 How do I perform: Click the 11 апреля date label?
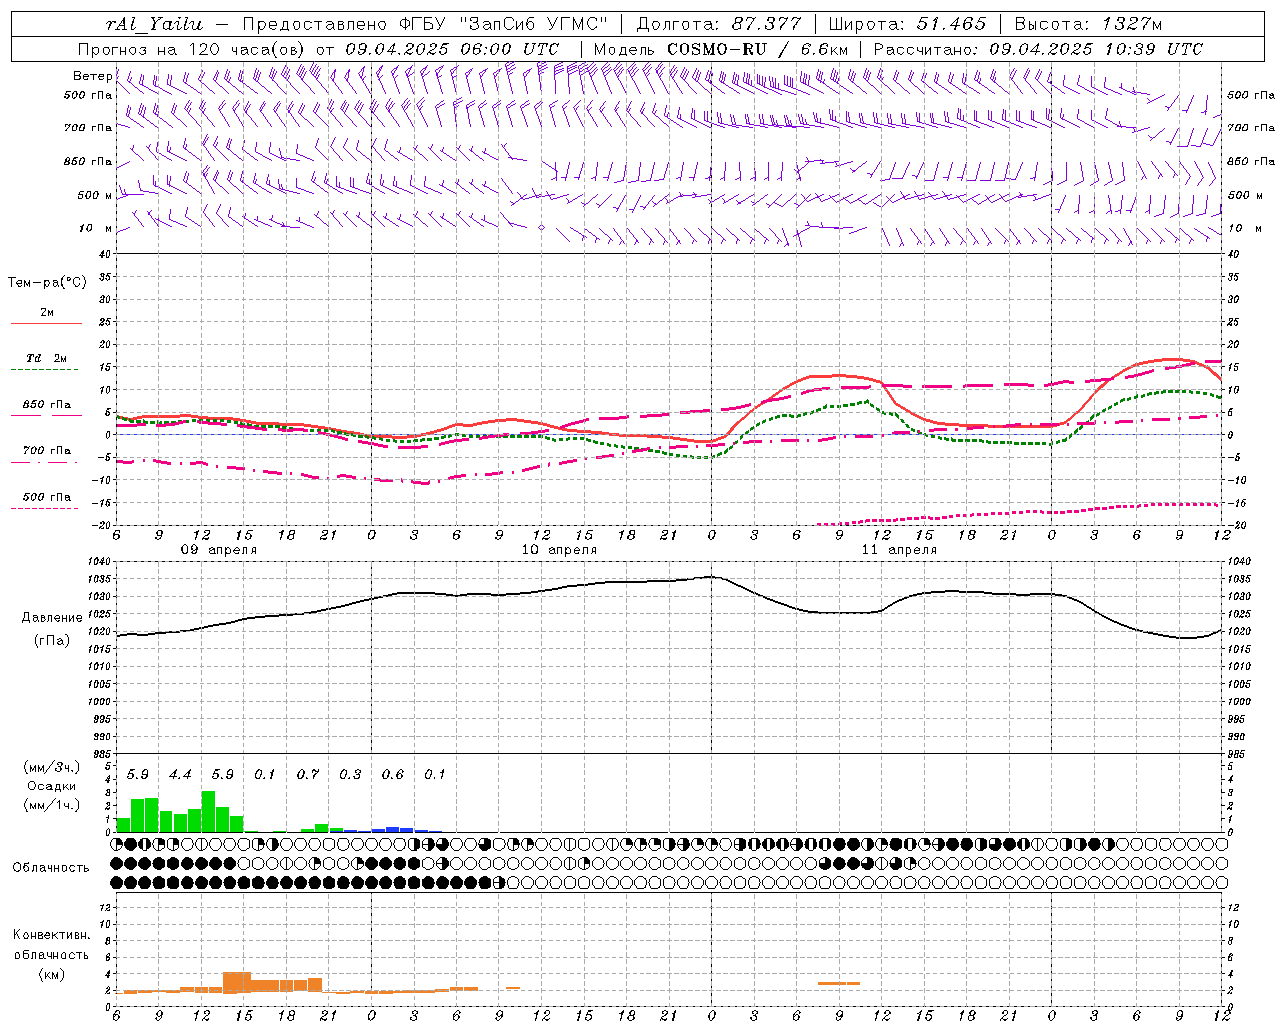(x=899, y=550)
